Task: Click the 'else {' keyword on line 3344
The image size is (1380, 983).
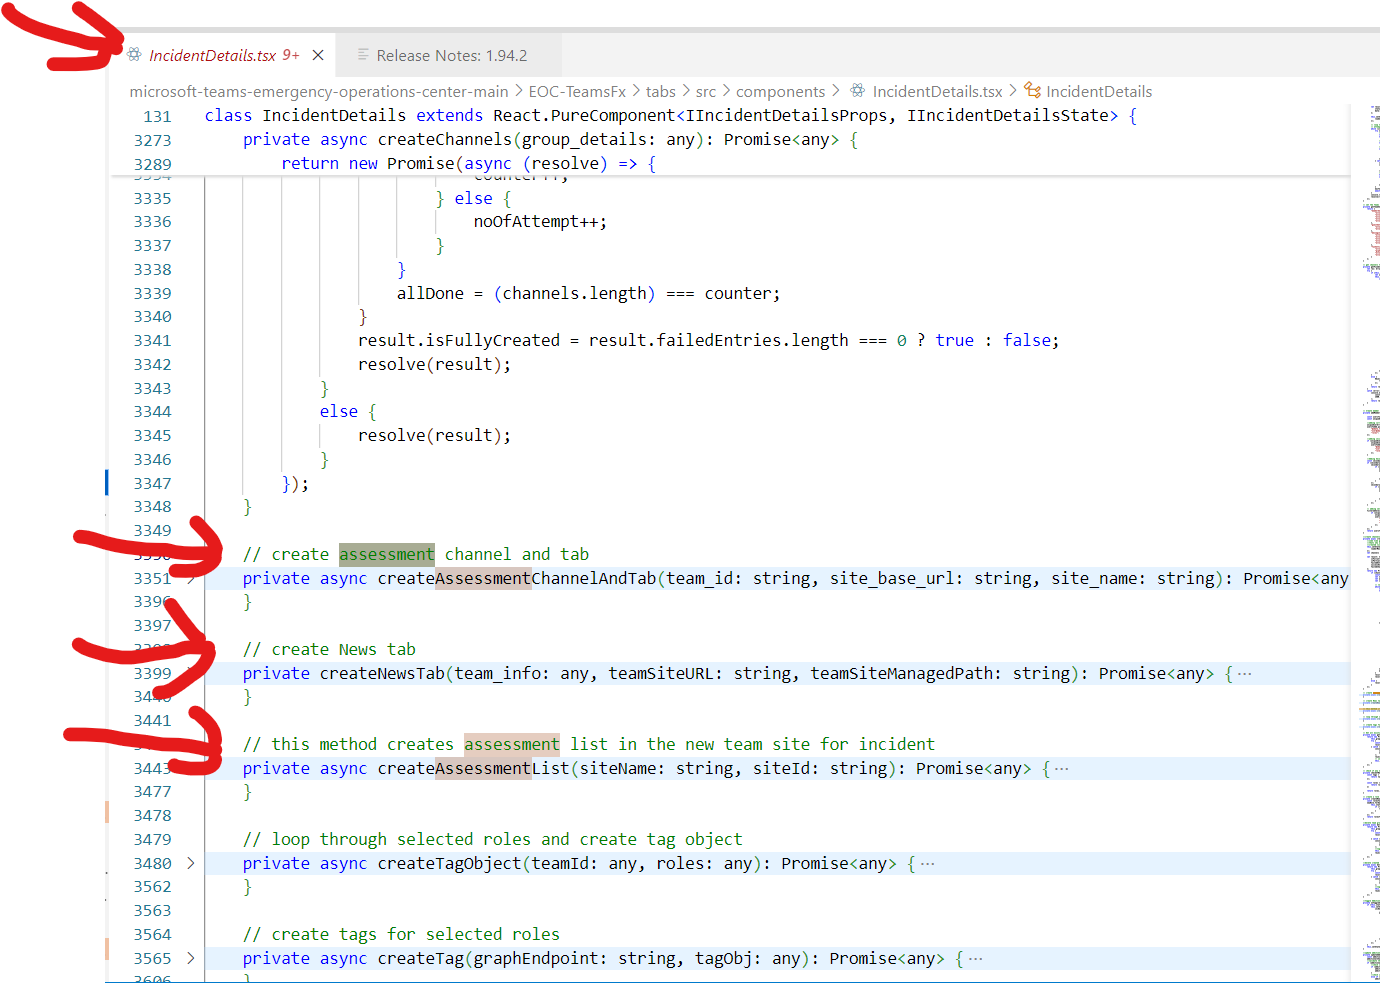Action: click(348, 411)
